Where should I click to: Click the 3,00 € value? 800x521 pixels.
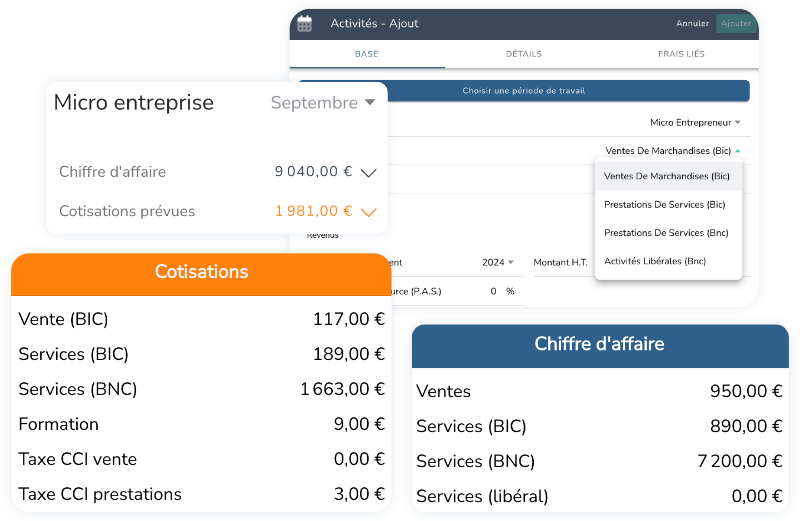coord(359,494)
